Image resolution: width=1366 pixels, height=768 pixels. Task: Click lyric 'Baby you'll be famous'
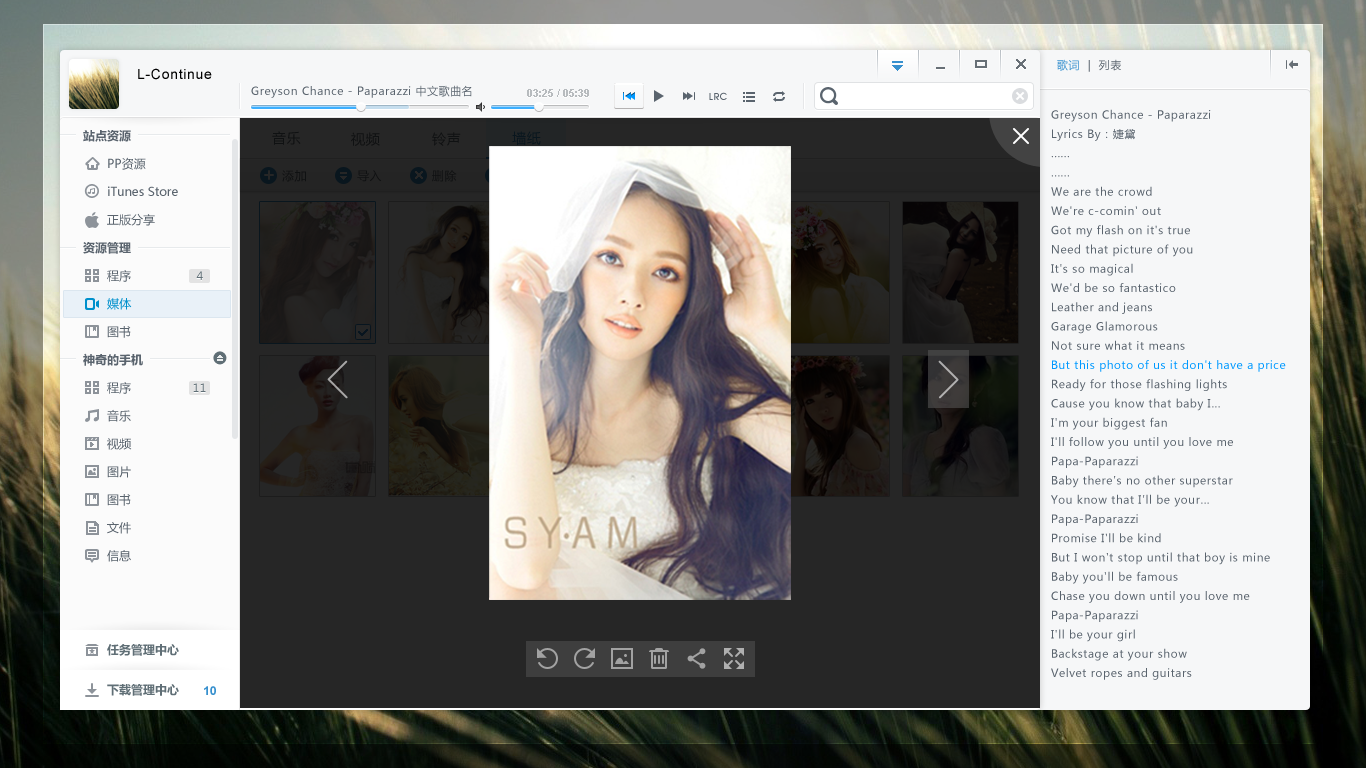click(x=1114, y=577)
